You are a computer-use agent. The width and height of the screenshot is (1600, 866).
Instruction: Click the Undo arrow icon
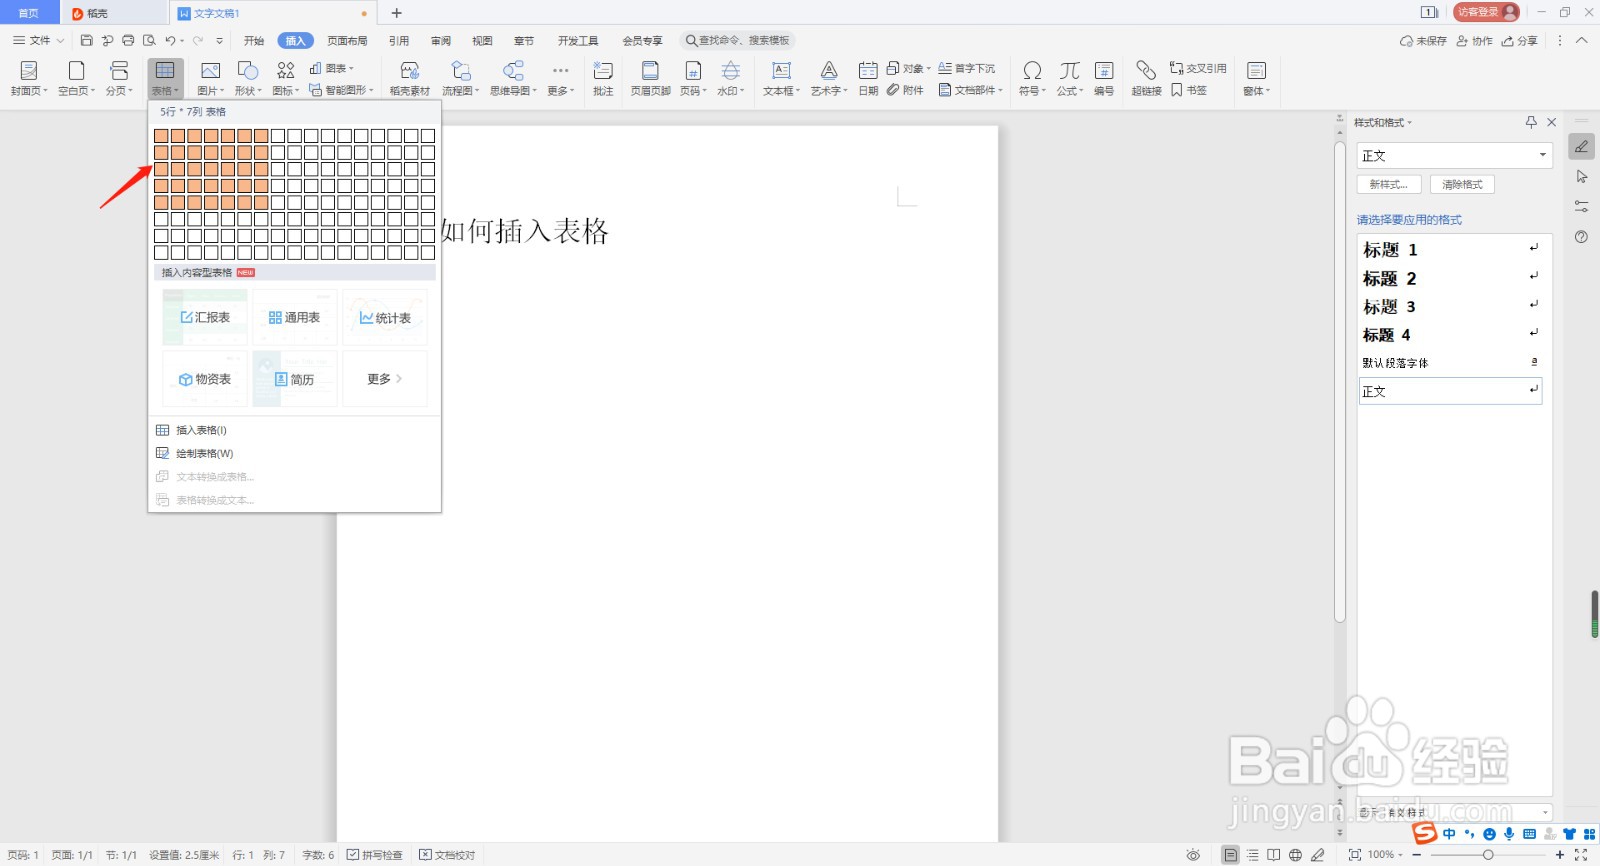[x=170, y=41]
